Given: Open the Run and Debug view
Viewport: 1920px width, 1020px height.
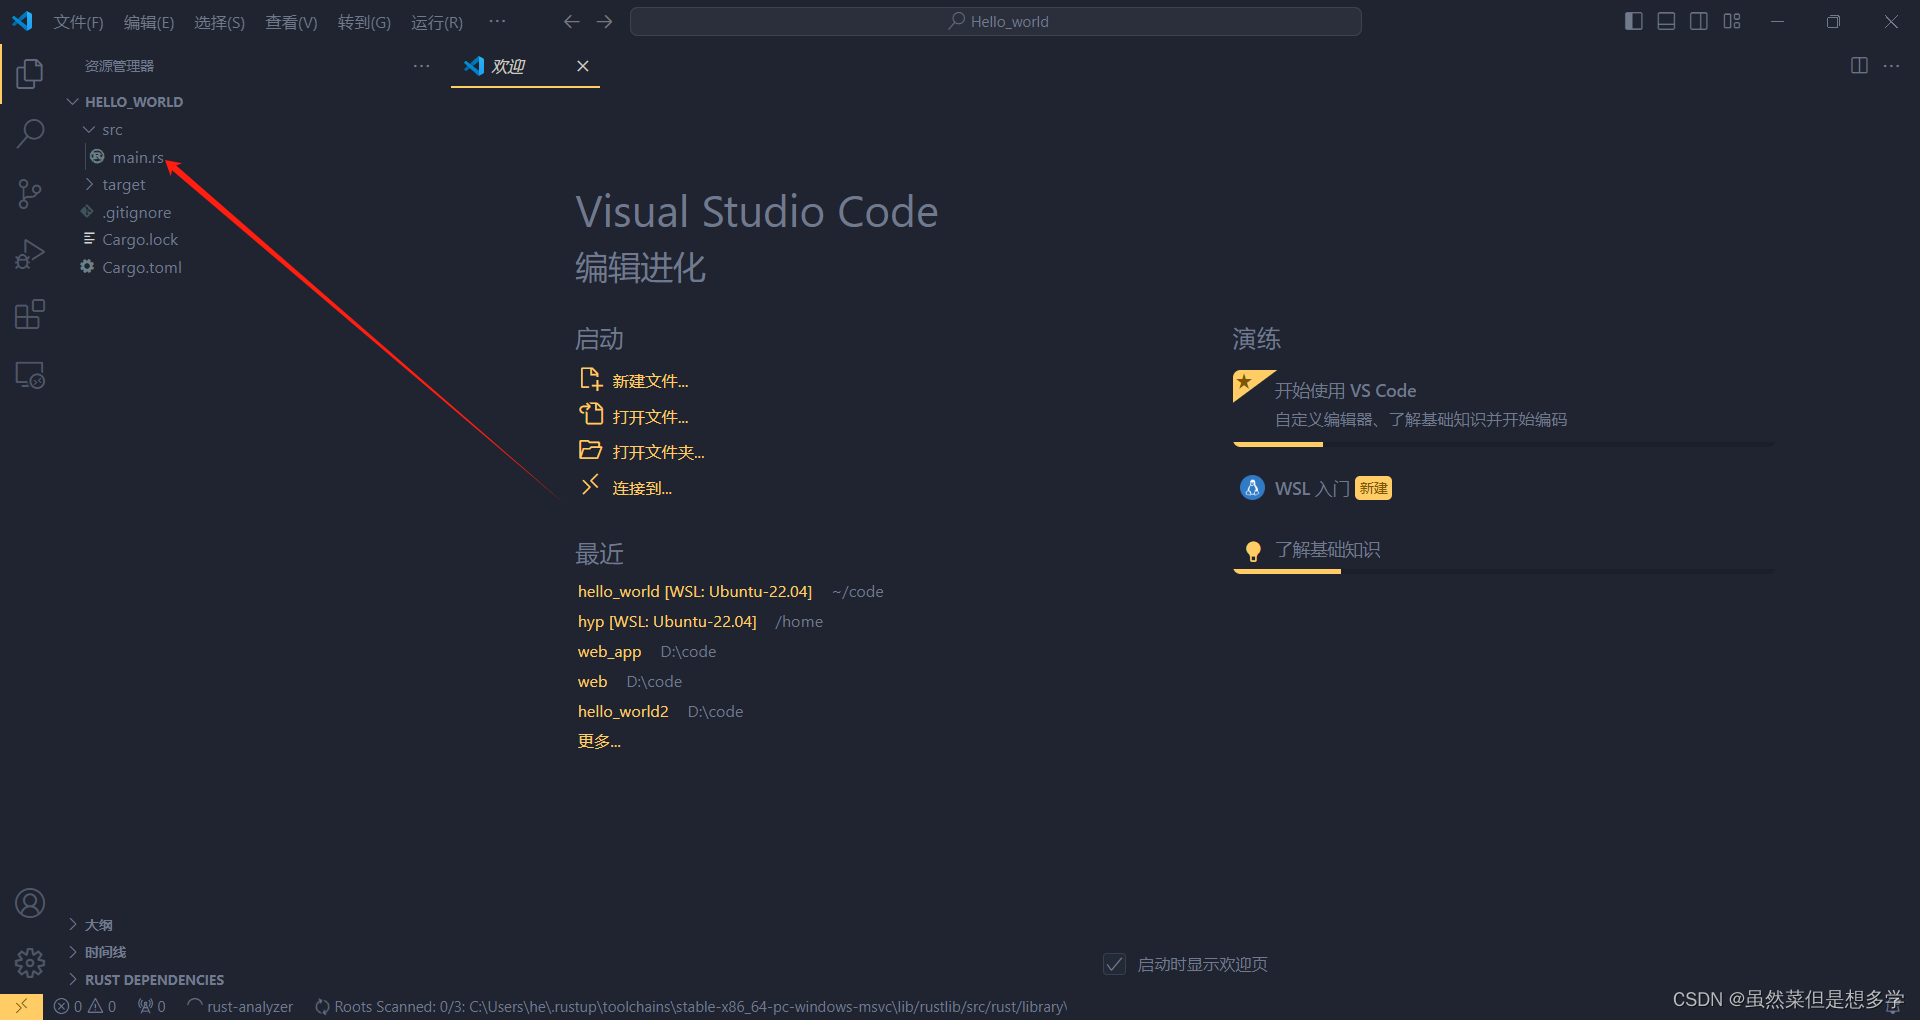Looking at the screenshot, I should tap(30, 253).
